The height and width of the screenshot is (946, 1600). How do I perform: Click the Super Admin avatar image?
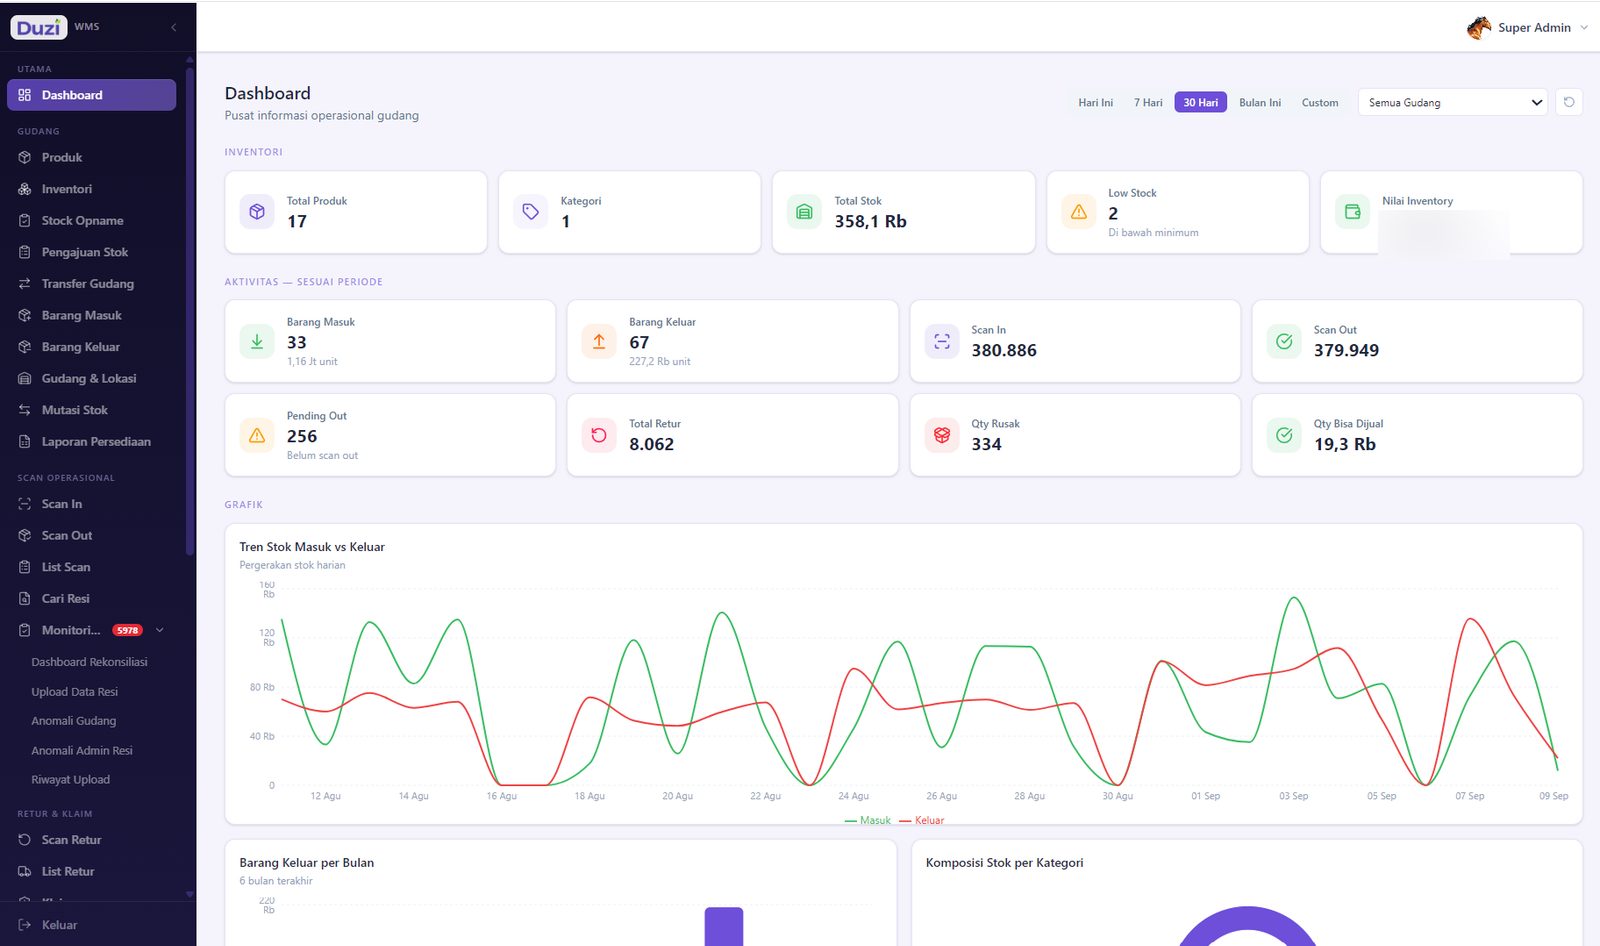1479,28
